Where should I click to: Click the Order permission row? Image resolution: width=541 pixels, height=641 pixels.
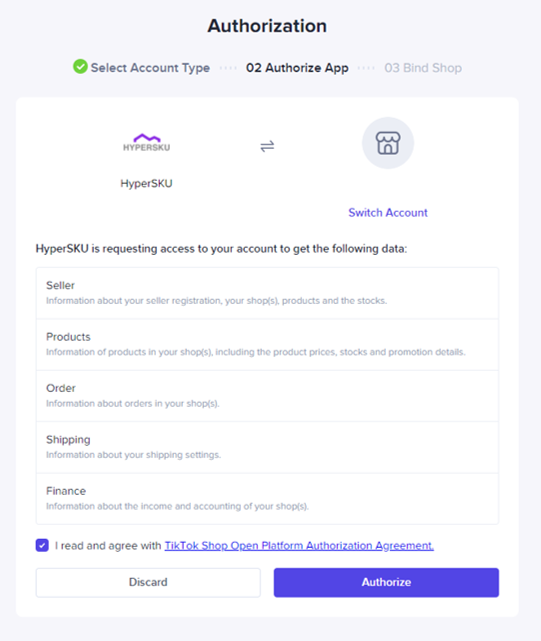pos(267,396)
